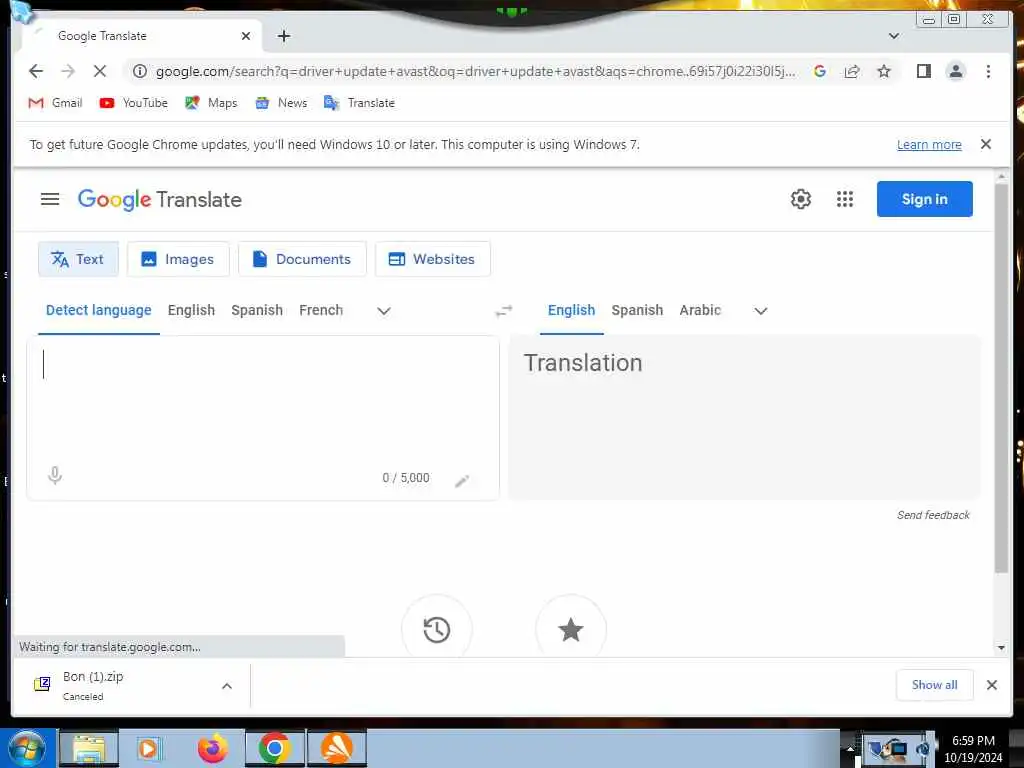Stop loading the page
This screenshot has height=768, width=1024.
pyautogui.click(x=100, y=71)
